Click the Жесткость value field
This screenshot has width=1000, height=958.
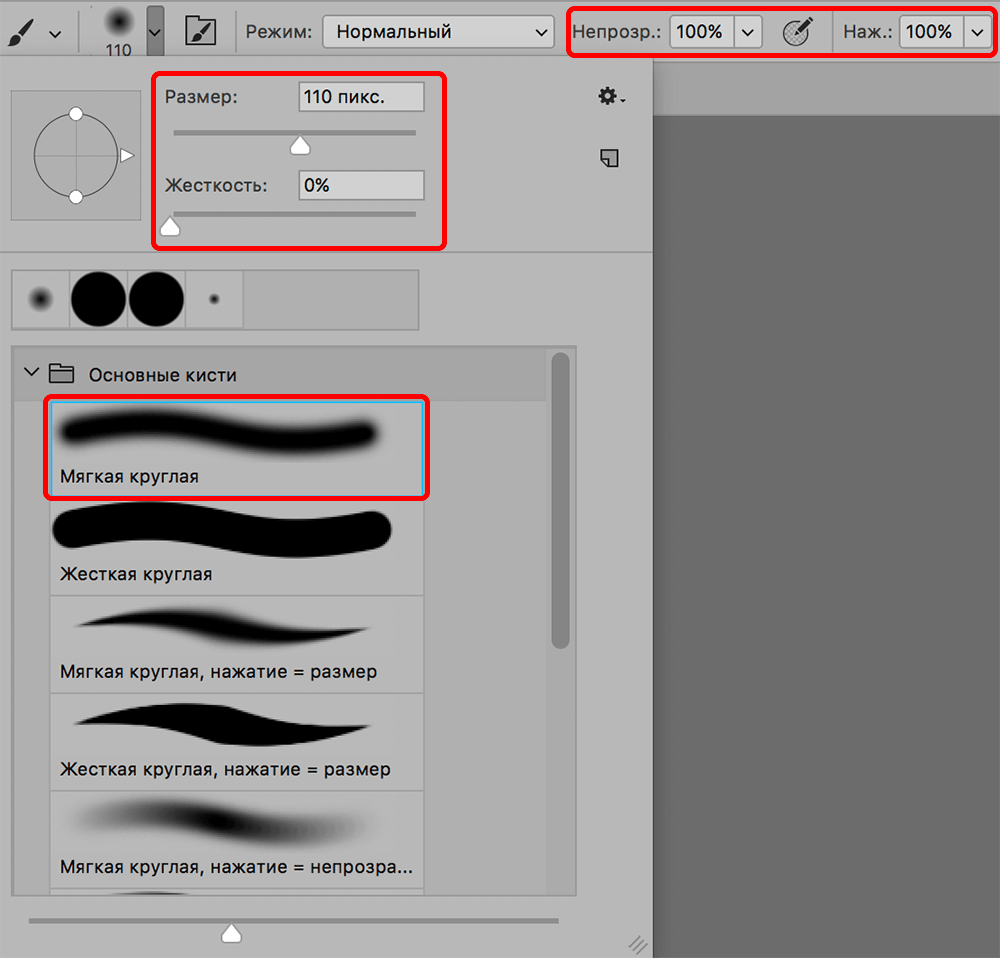360,186
